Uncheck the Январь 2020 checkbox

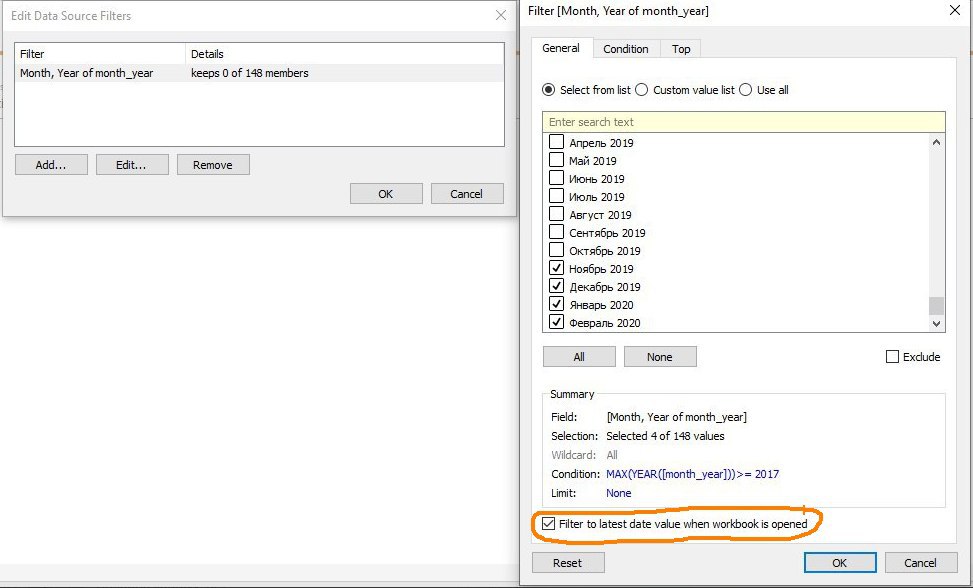click(x=557, y=305)
